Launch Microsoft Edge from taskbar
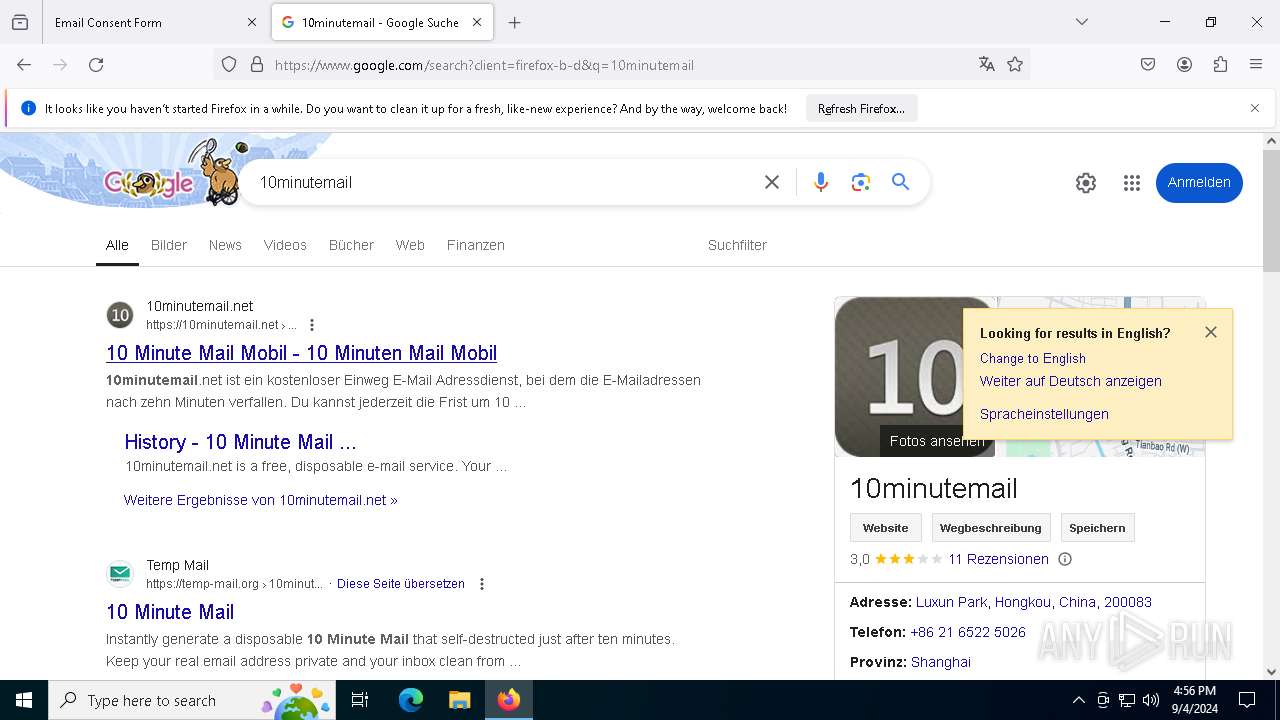The width and height of the screenshot is (1280, 720). (x=411, y=700)
